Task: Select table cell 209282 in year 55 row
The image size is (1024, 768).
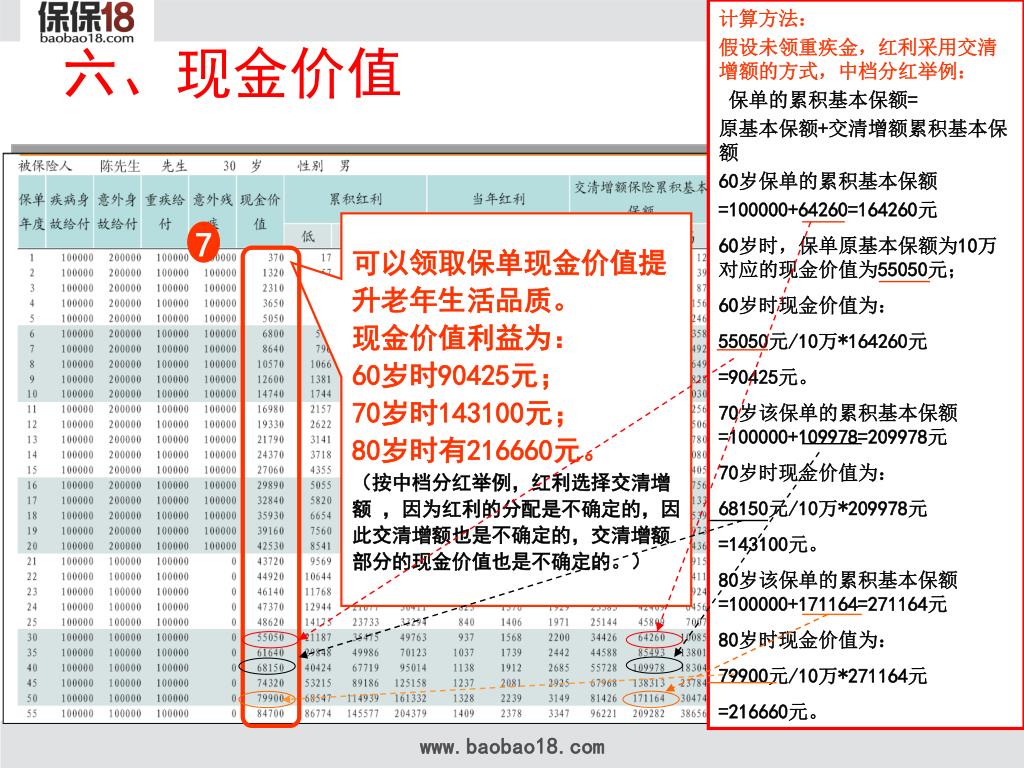Action: (648, 713)
